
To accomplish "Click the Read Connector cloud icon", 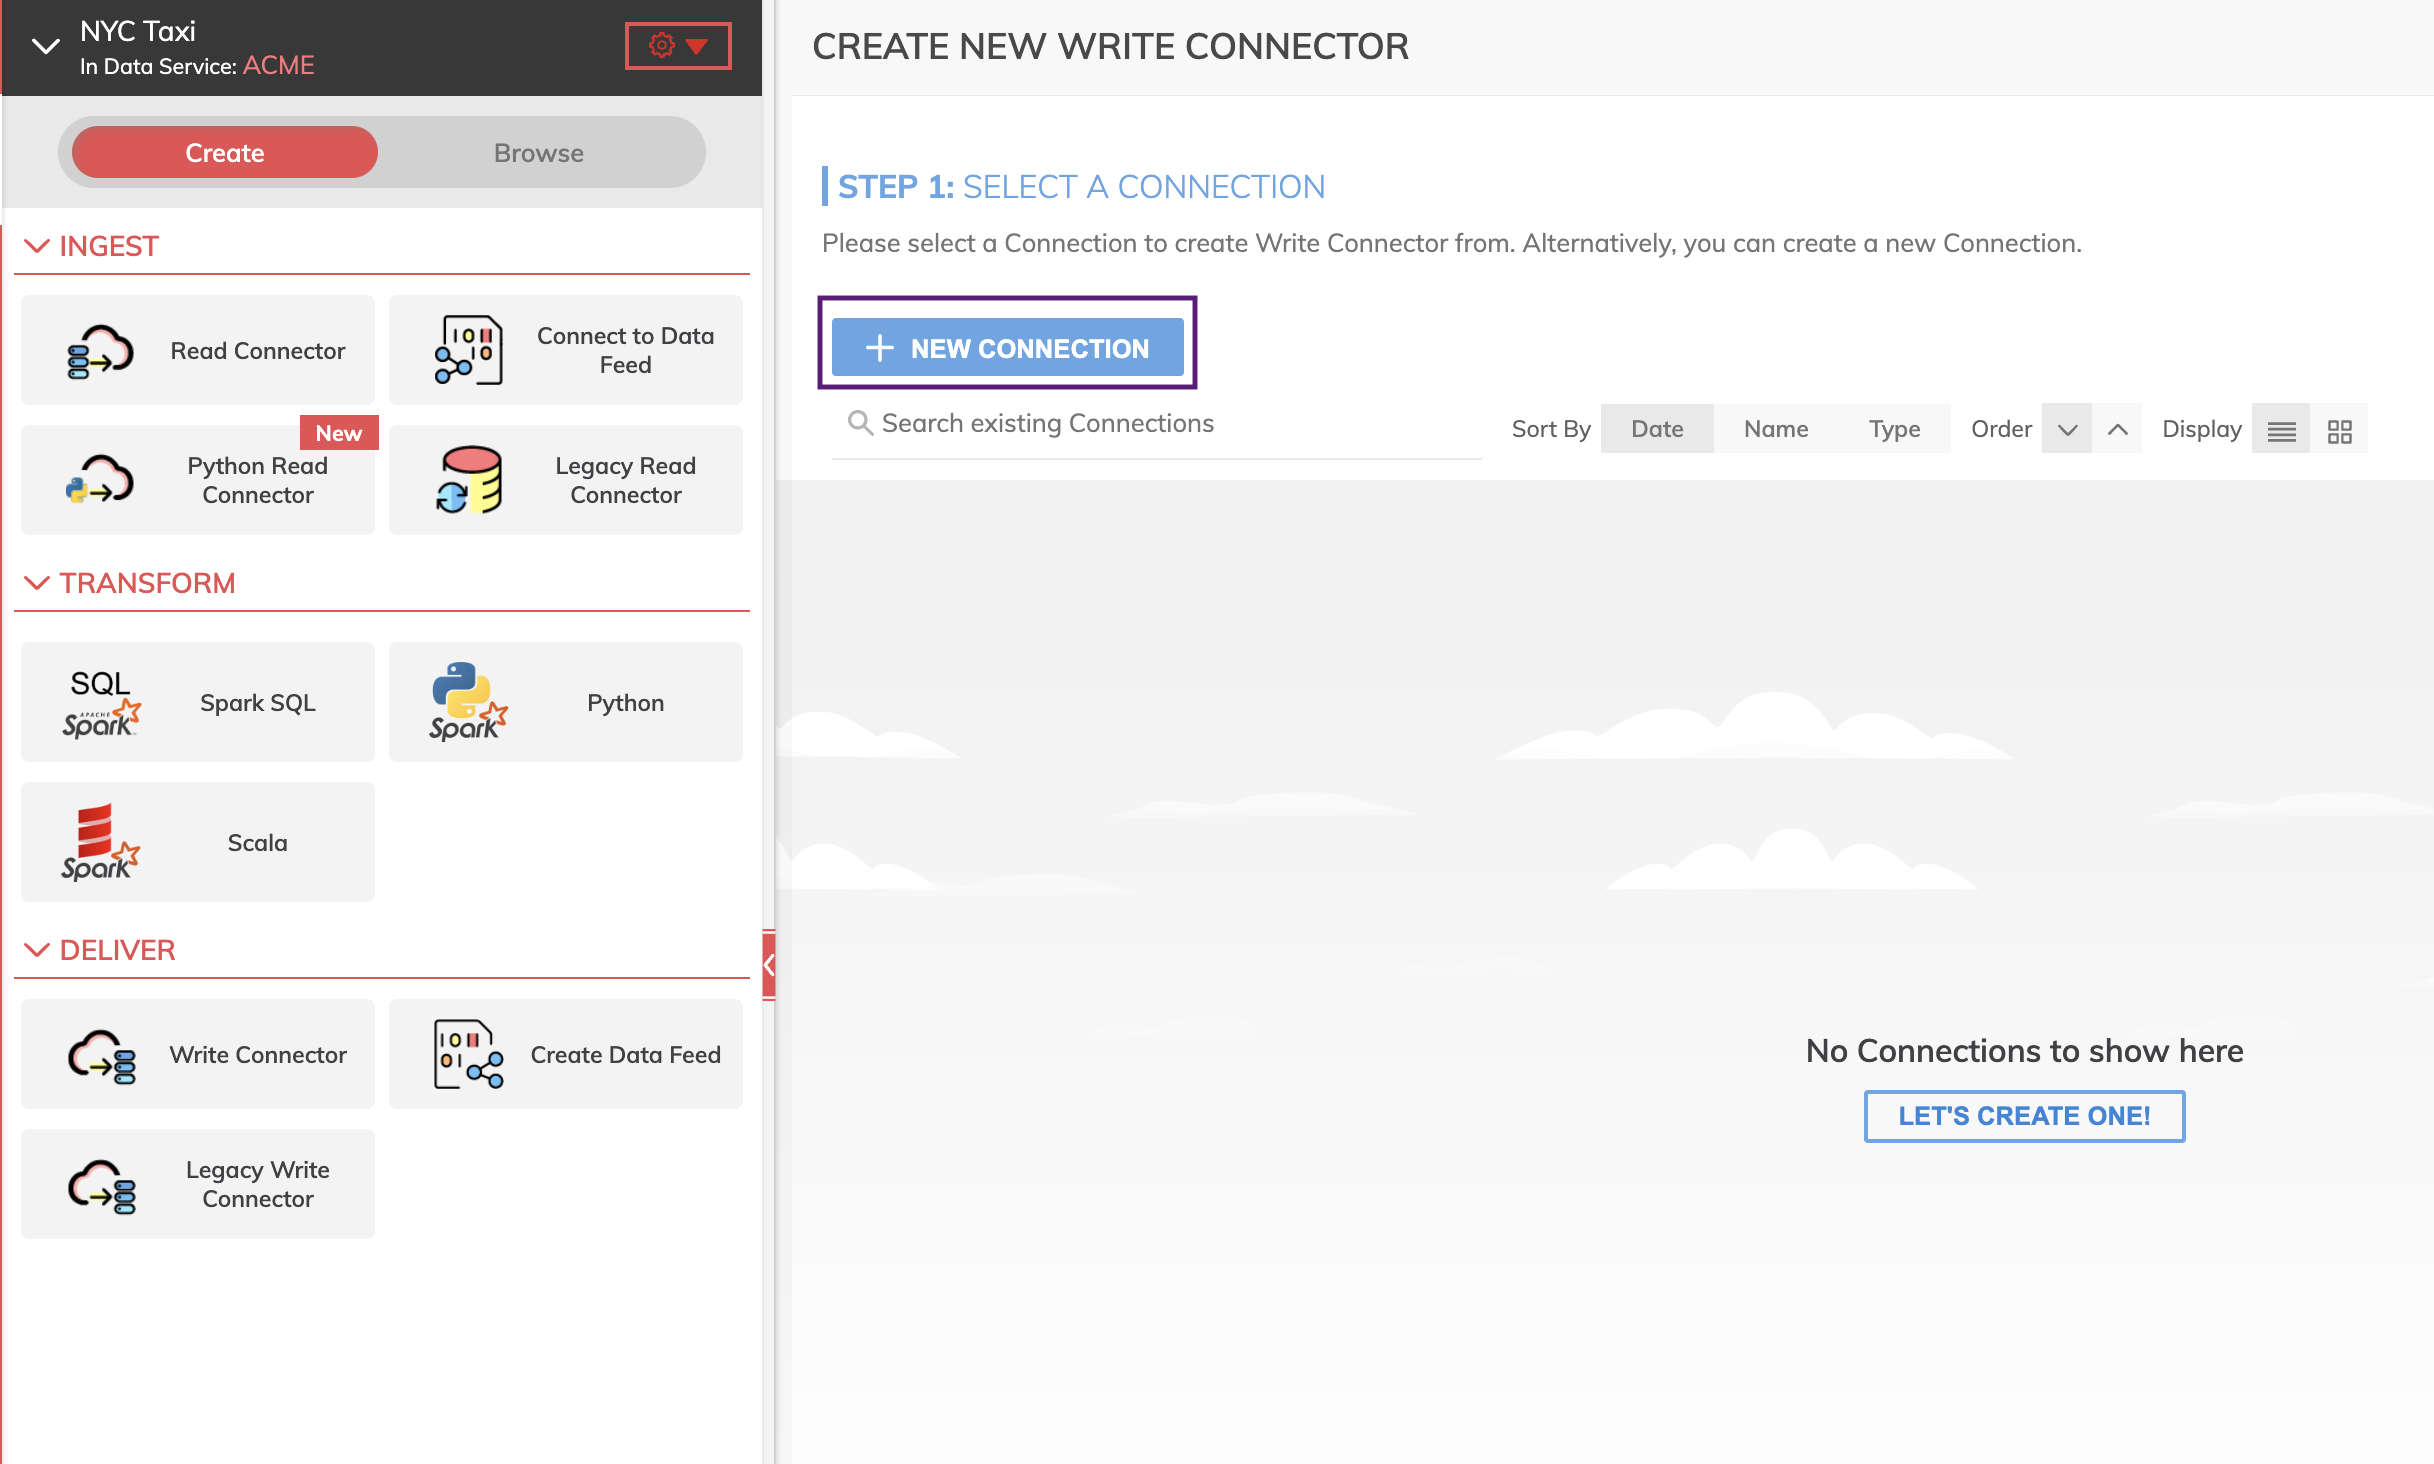I will [100, 351].
